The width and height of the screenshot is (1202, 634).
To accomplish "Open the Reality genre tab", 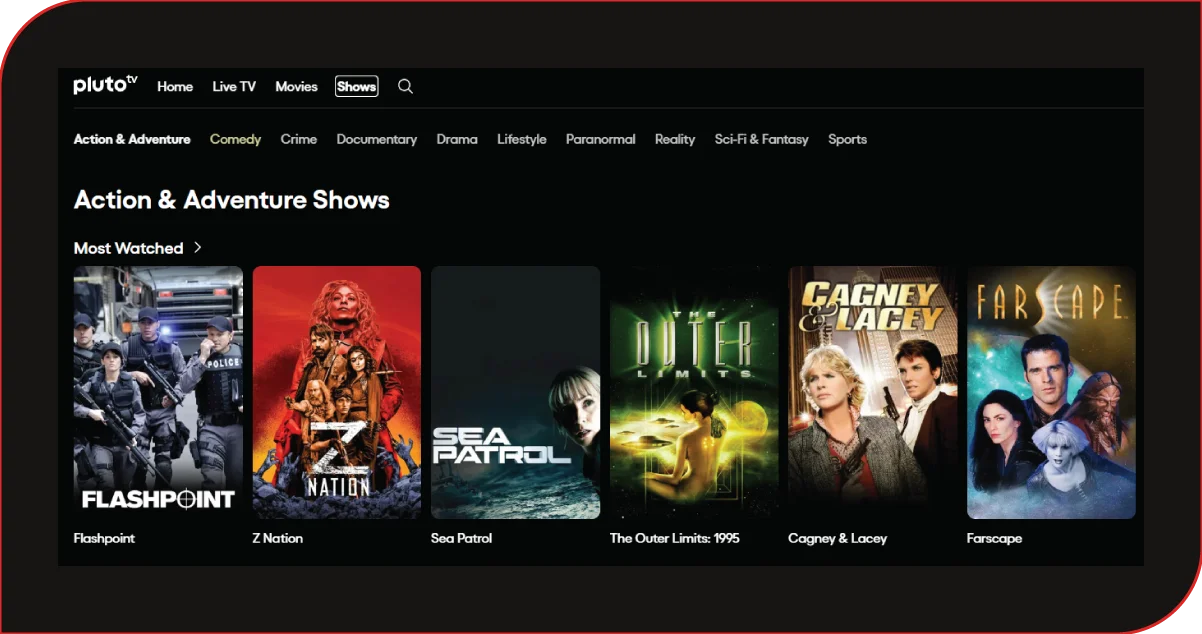I will pos(675,139).
